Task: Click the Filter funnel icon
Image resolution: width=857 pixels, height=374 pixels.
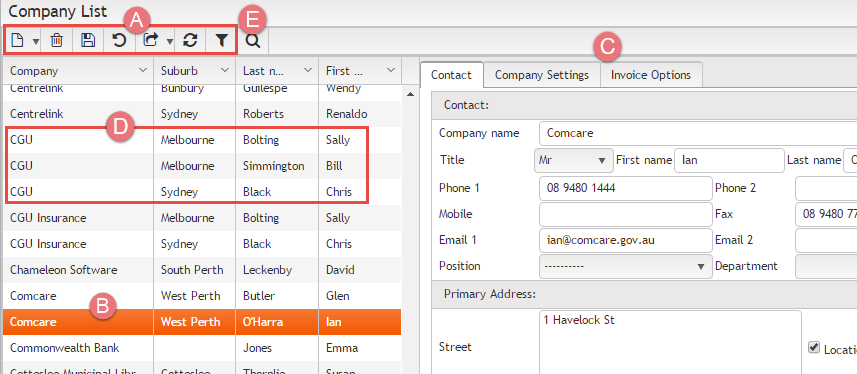Action: (221, 40)
